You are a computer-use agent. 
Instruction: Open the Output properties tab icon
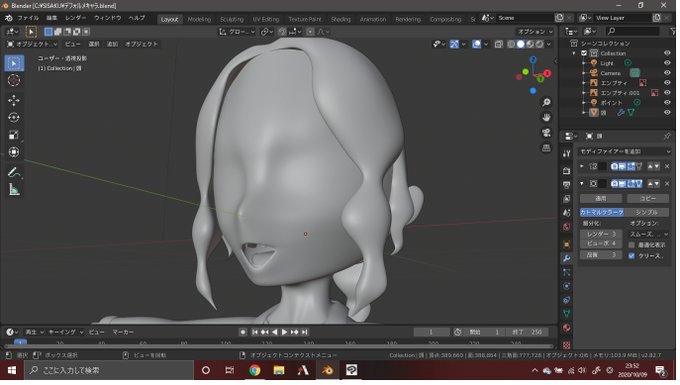(x=566, y=185)
